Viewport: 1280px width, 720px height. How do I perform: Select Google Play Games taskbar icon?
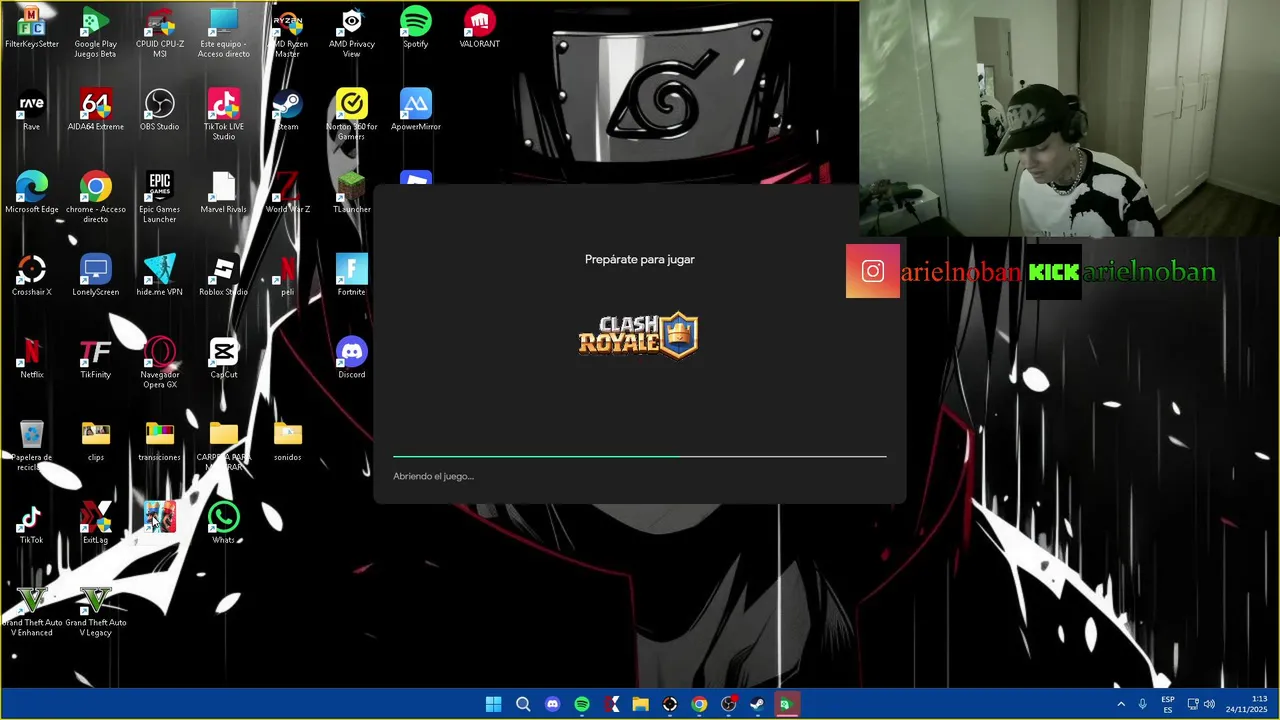coord(786,704)
